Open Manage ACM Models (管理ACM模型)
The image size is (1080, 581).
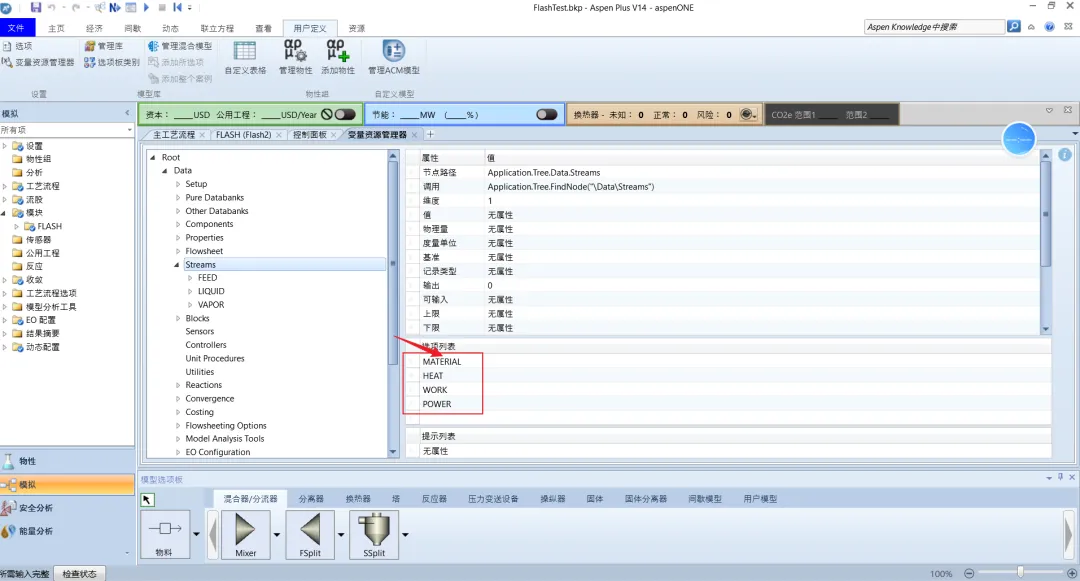click(x=393, y=58)
